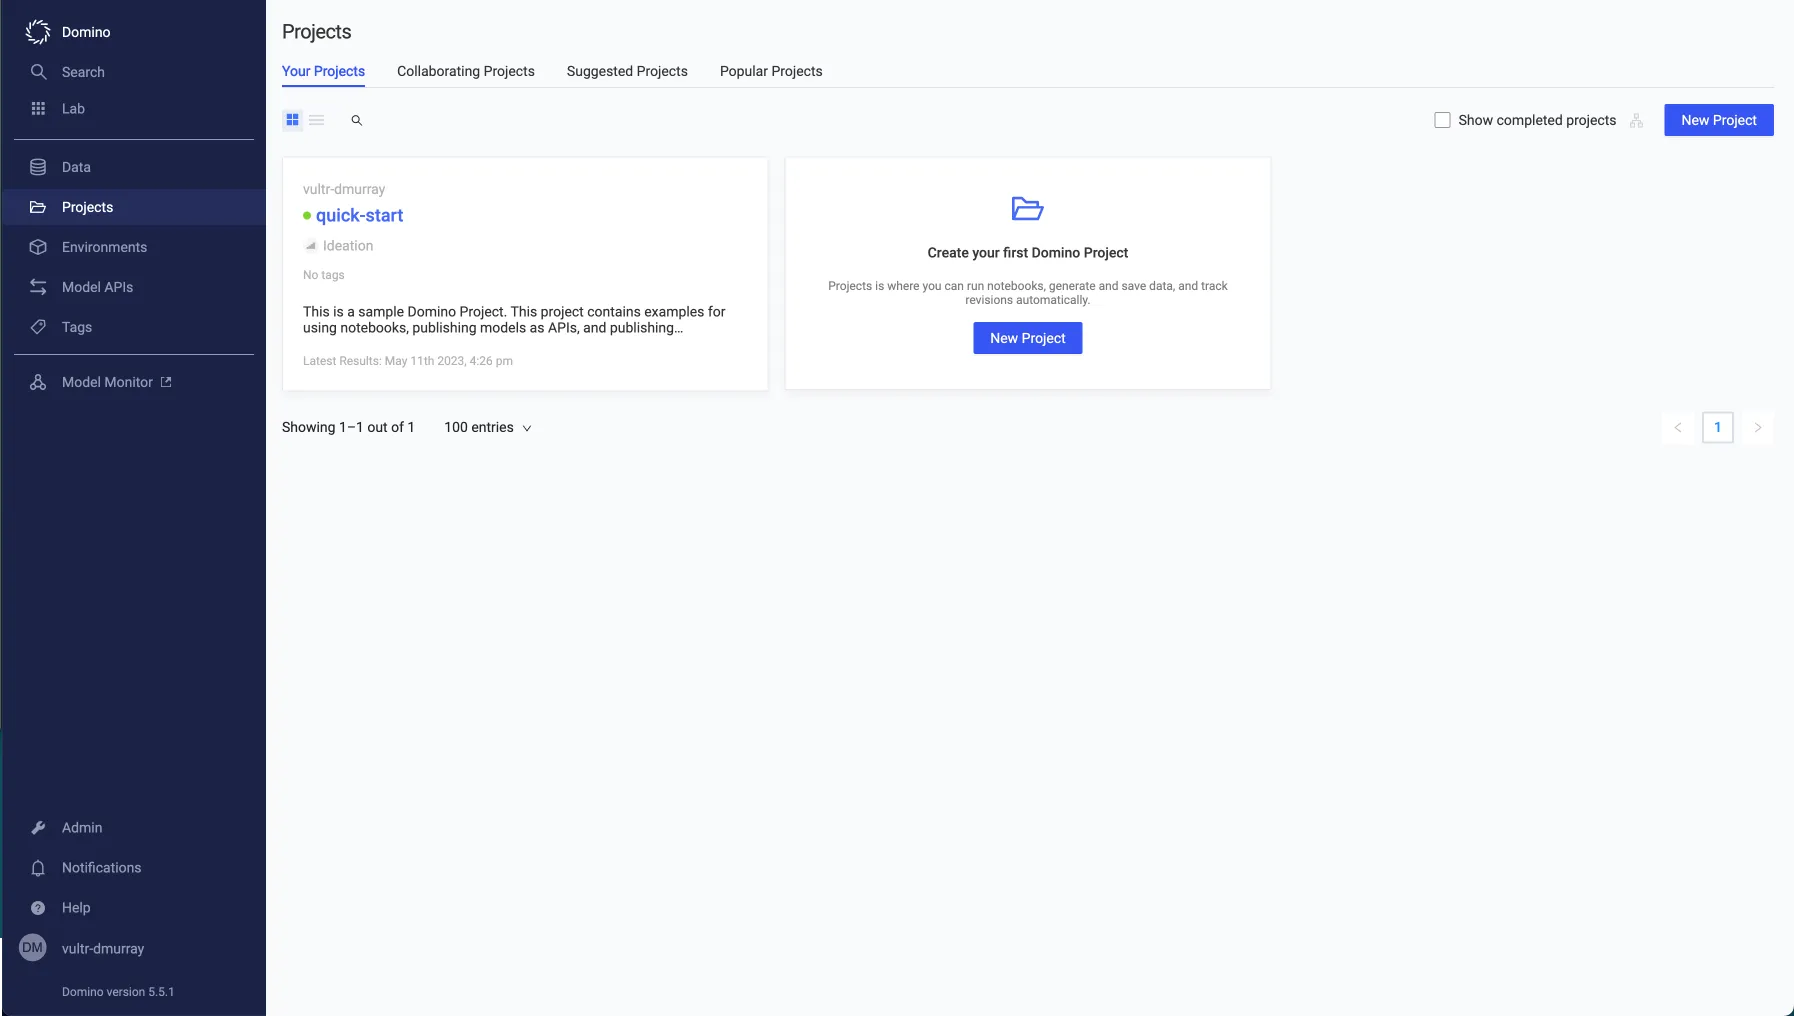Click the Domino brand name text
1794x1016 pixels.
[86, 32]
